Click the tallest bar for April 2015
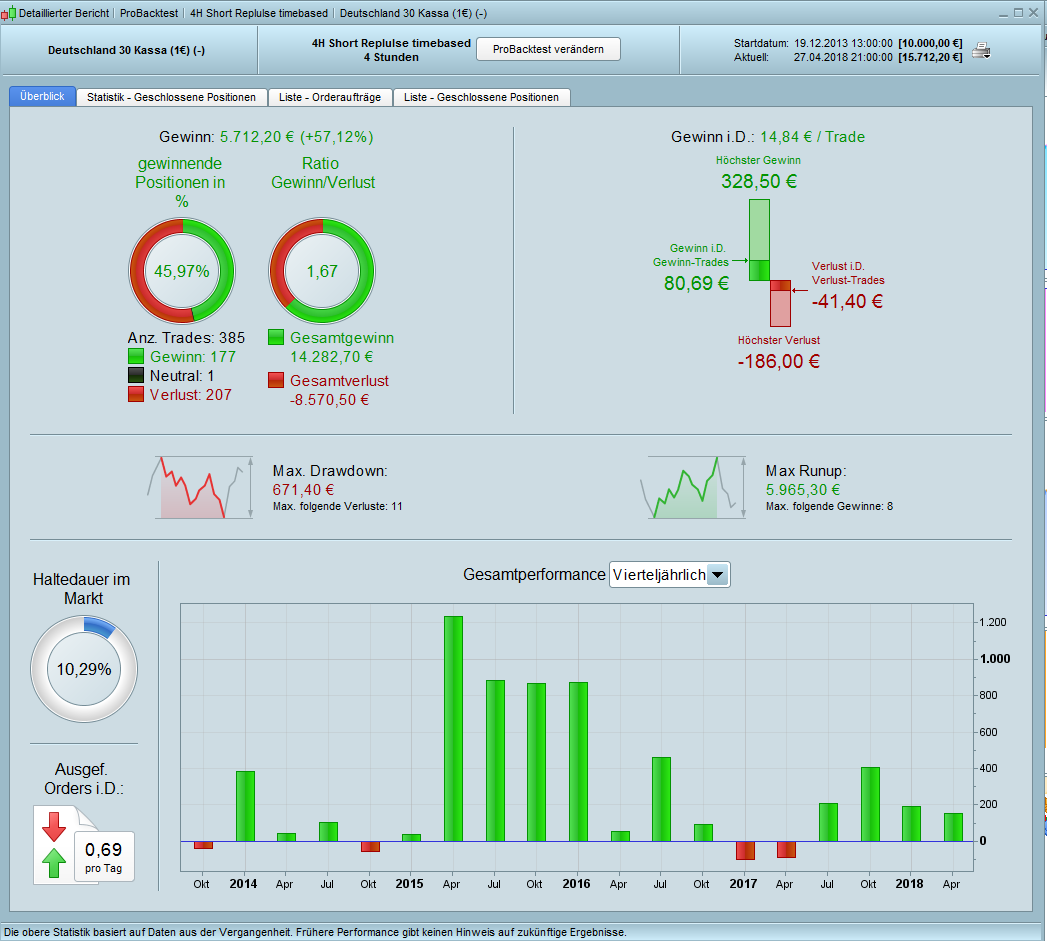 [453, 729]
